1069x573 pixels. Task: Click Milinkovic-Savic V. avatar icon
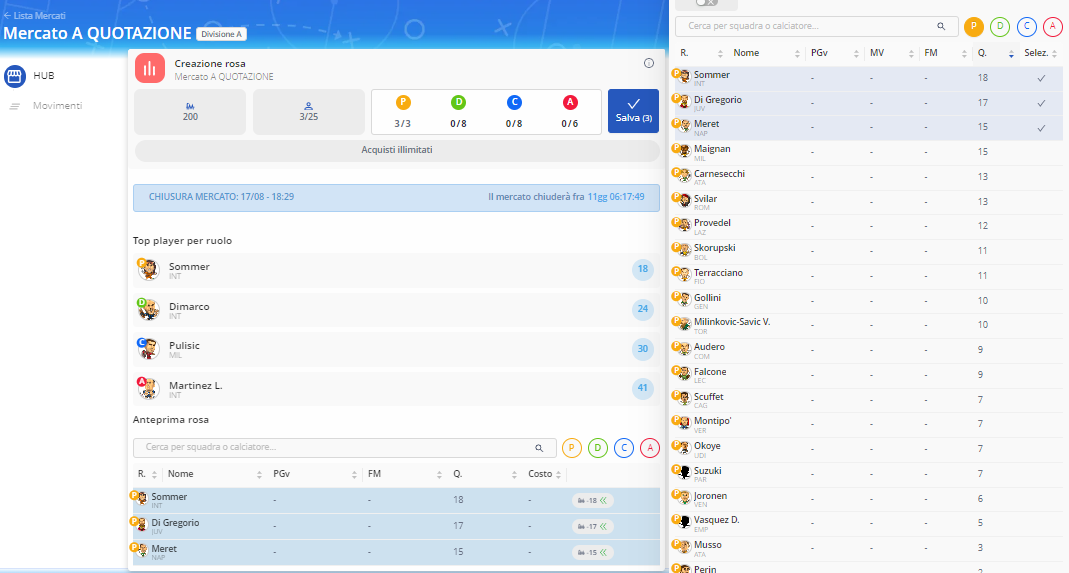click(684, 325)
